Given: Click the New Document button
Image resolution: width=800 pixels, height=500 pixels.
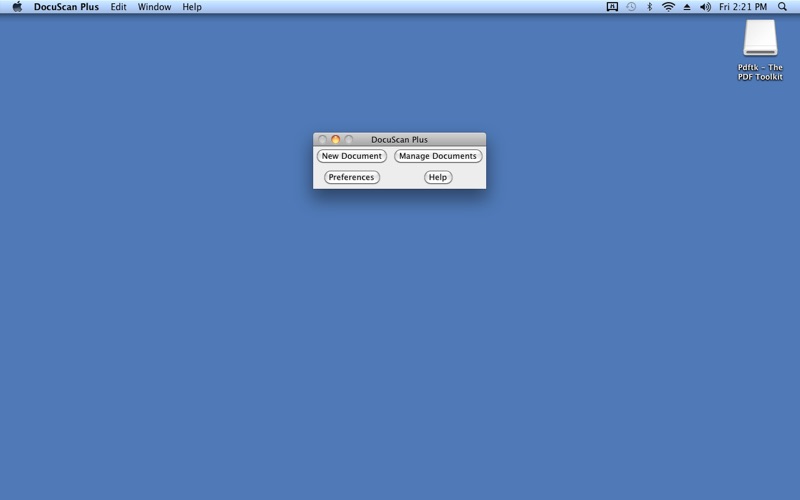Looking at the screenshot, I should click(x=352, y=156).
